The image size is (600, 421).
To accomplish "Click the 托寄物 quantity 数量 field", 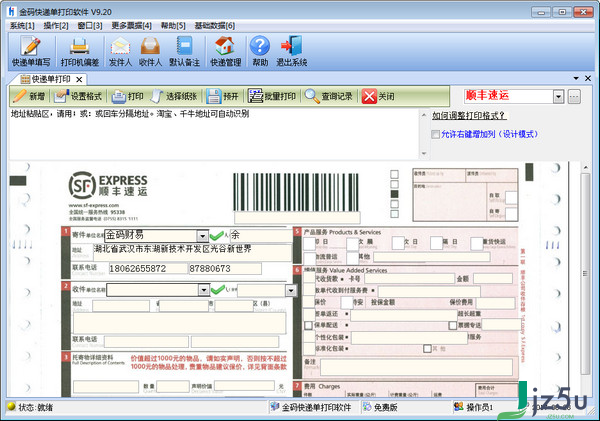I will (x=173, y=386).
